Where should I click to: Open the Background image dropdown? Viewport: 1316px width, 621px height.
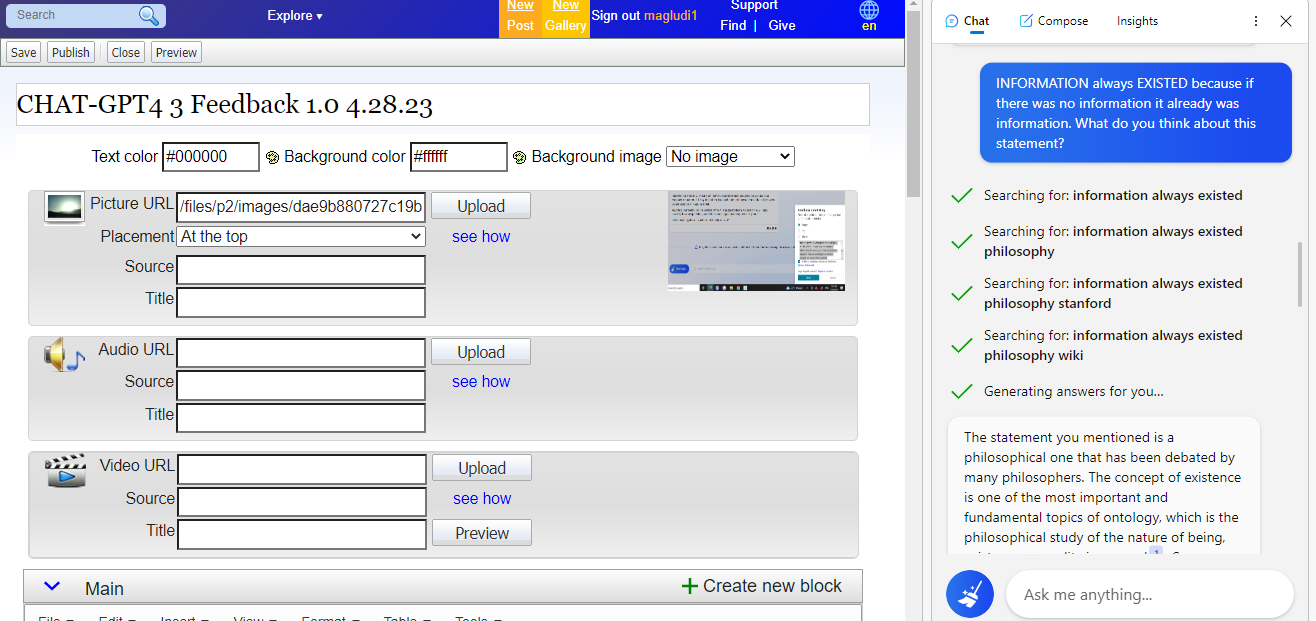pos(730,156)
